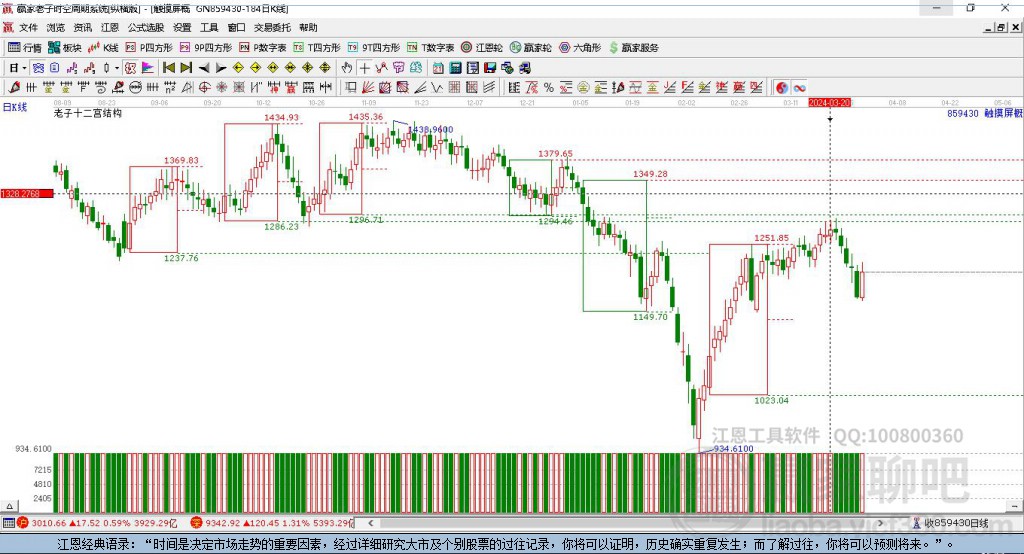Open the 江恩 menu
The image size is (1024, 554).
coord(110,27)
